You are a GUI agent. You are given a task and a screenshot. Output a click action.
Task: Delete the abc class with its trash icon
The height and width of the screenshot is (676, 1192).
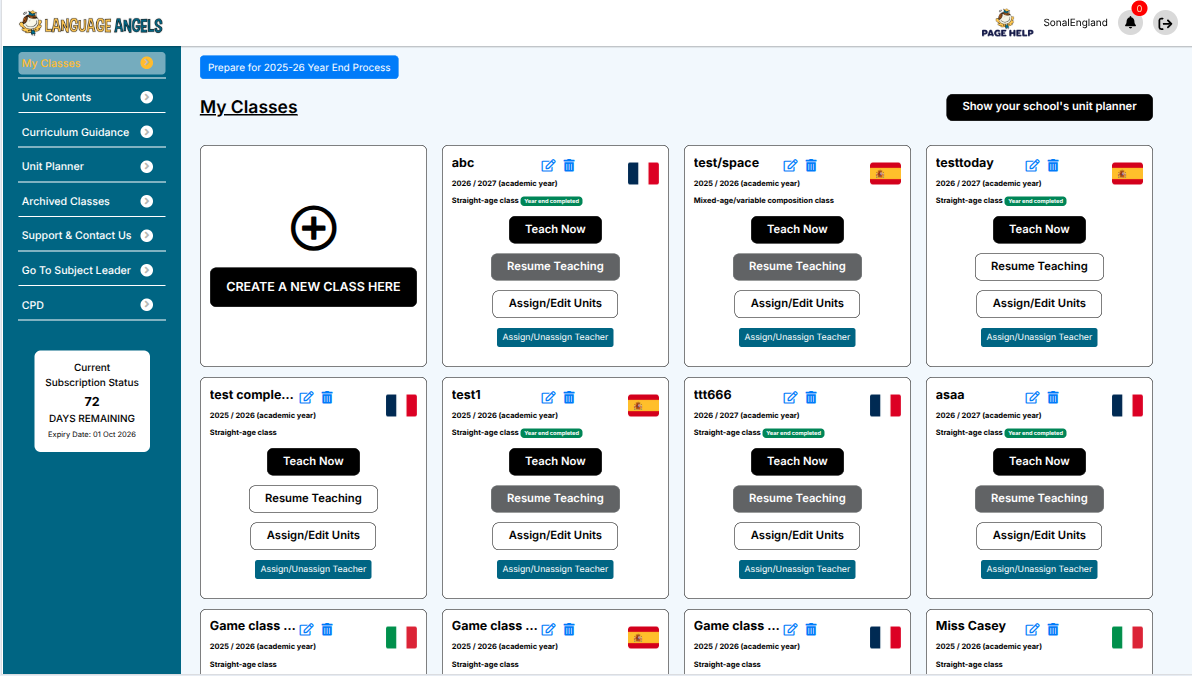pos(569,165)
